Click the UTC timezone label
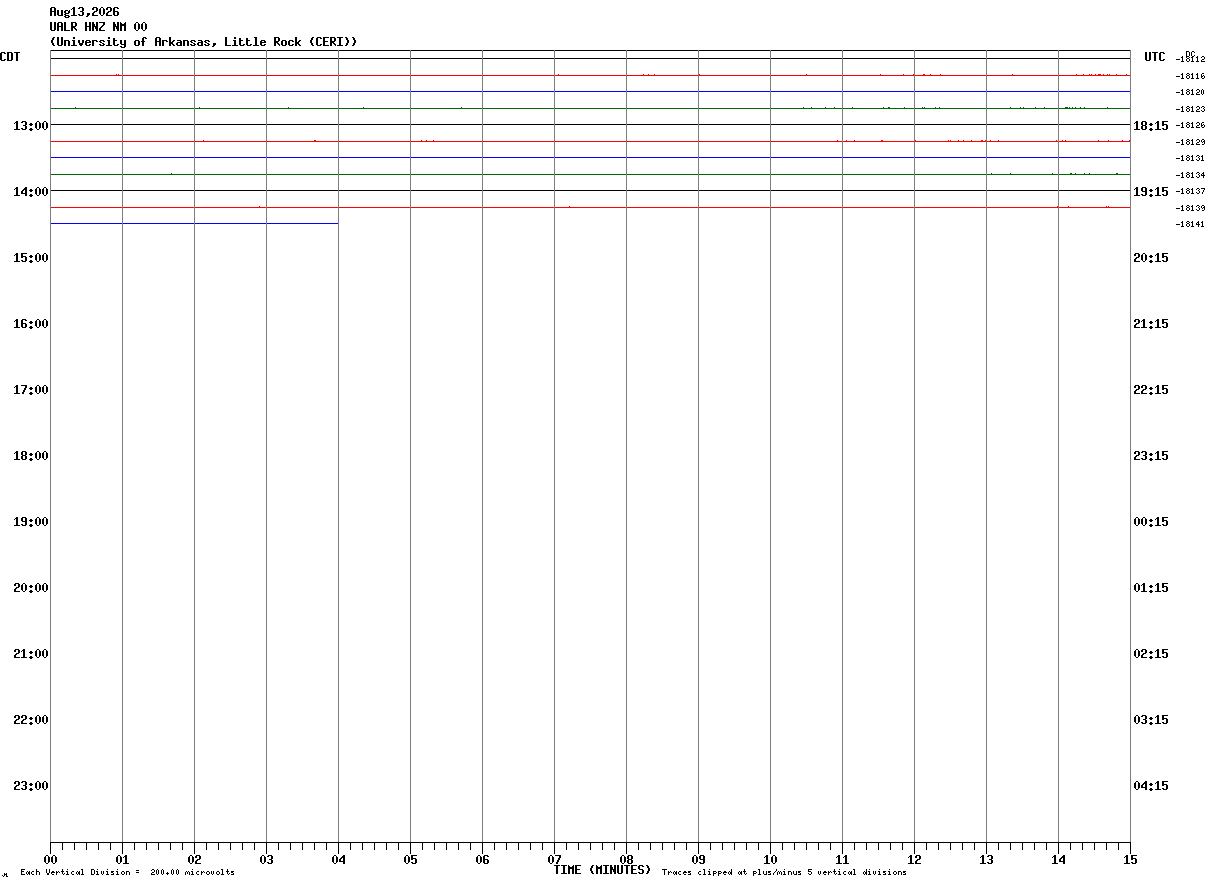 1155,57
